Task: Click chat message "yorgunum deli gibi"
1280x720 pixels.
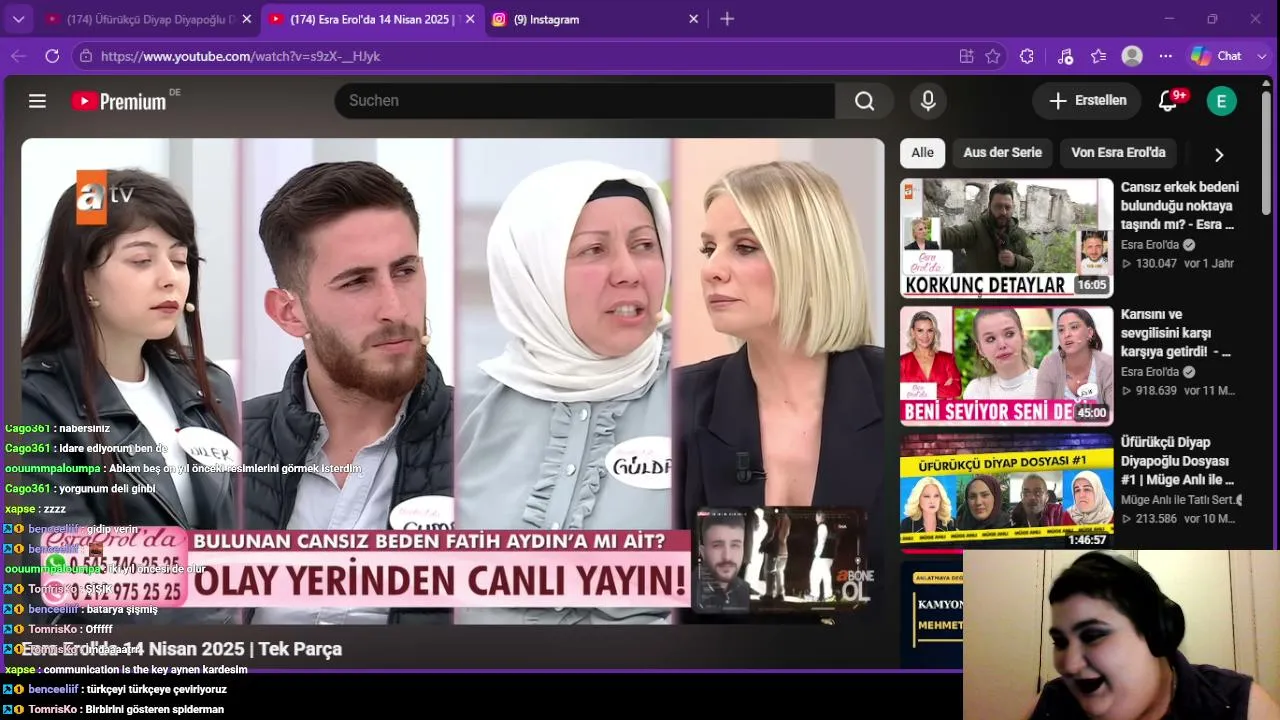Action: (107, 488)
